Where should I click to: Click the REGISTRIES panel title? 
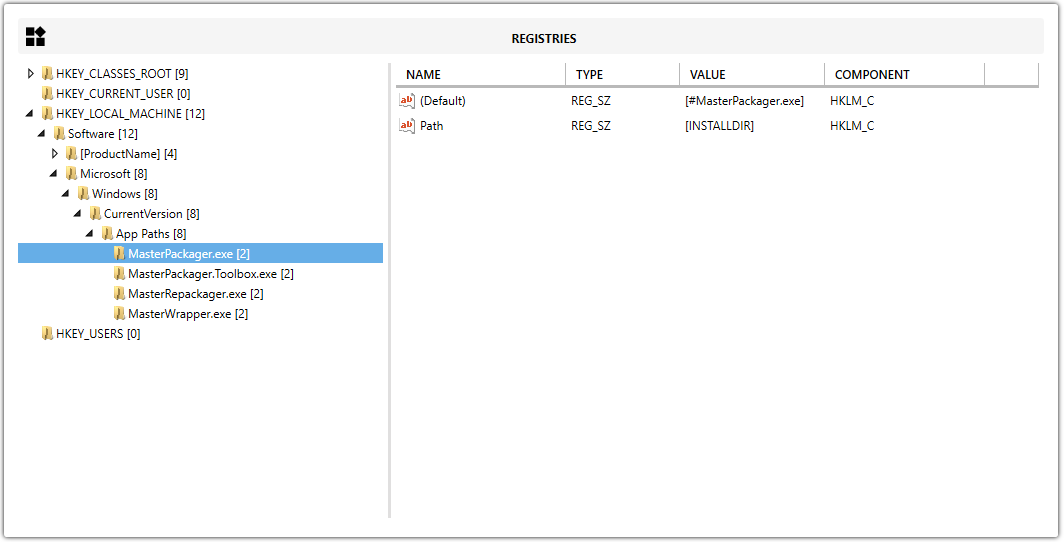pyautogui.click(x=544, y=39)
